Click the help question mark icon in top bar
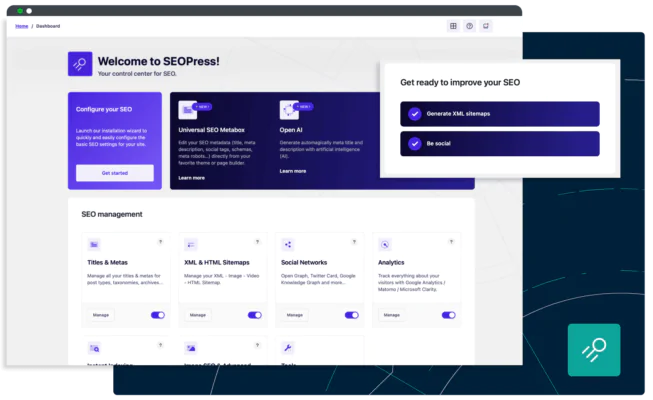Image resolution: width=653 pixels, height=400 pixels. [x=469, y=26]
